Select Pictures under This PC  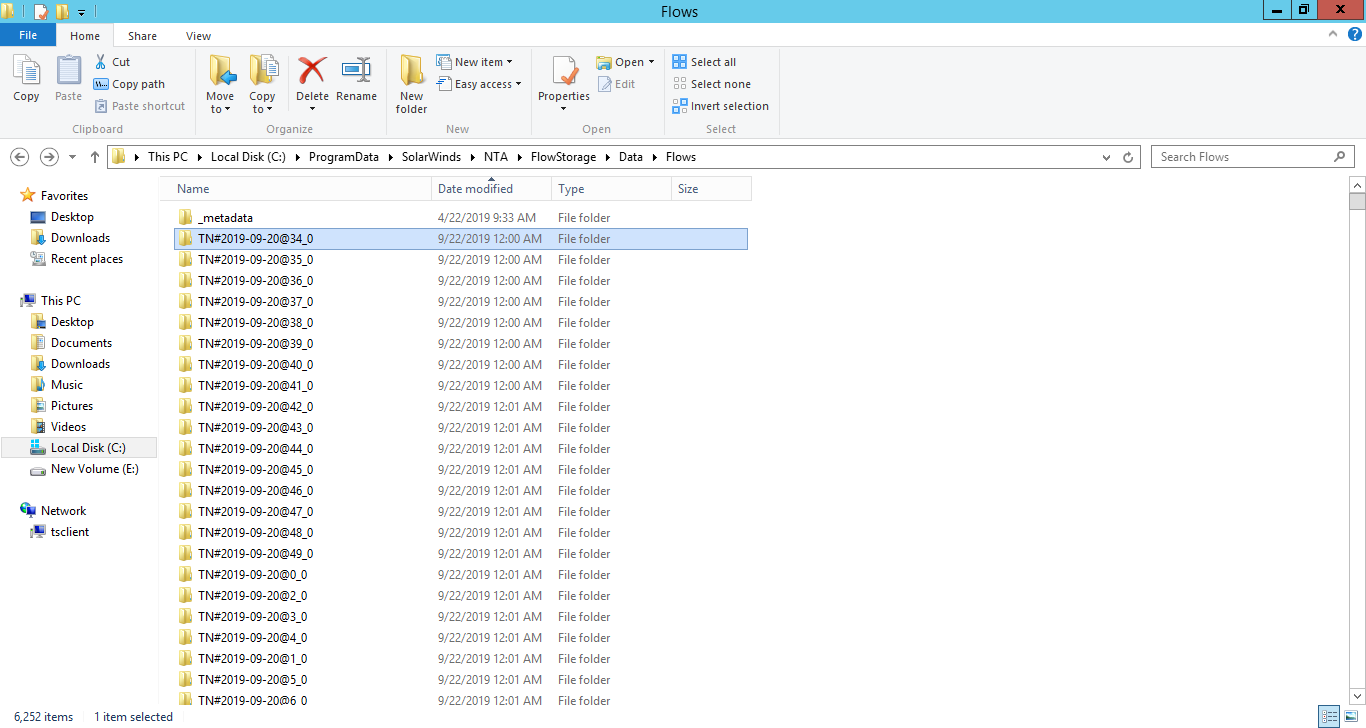coord(62,406)
